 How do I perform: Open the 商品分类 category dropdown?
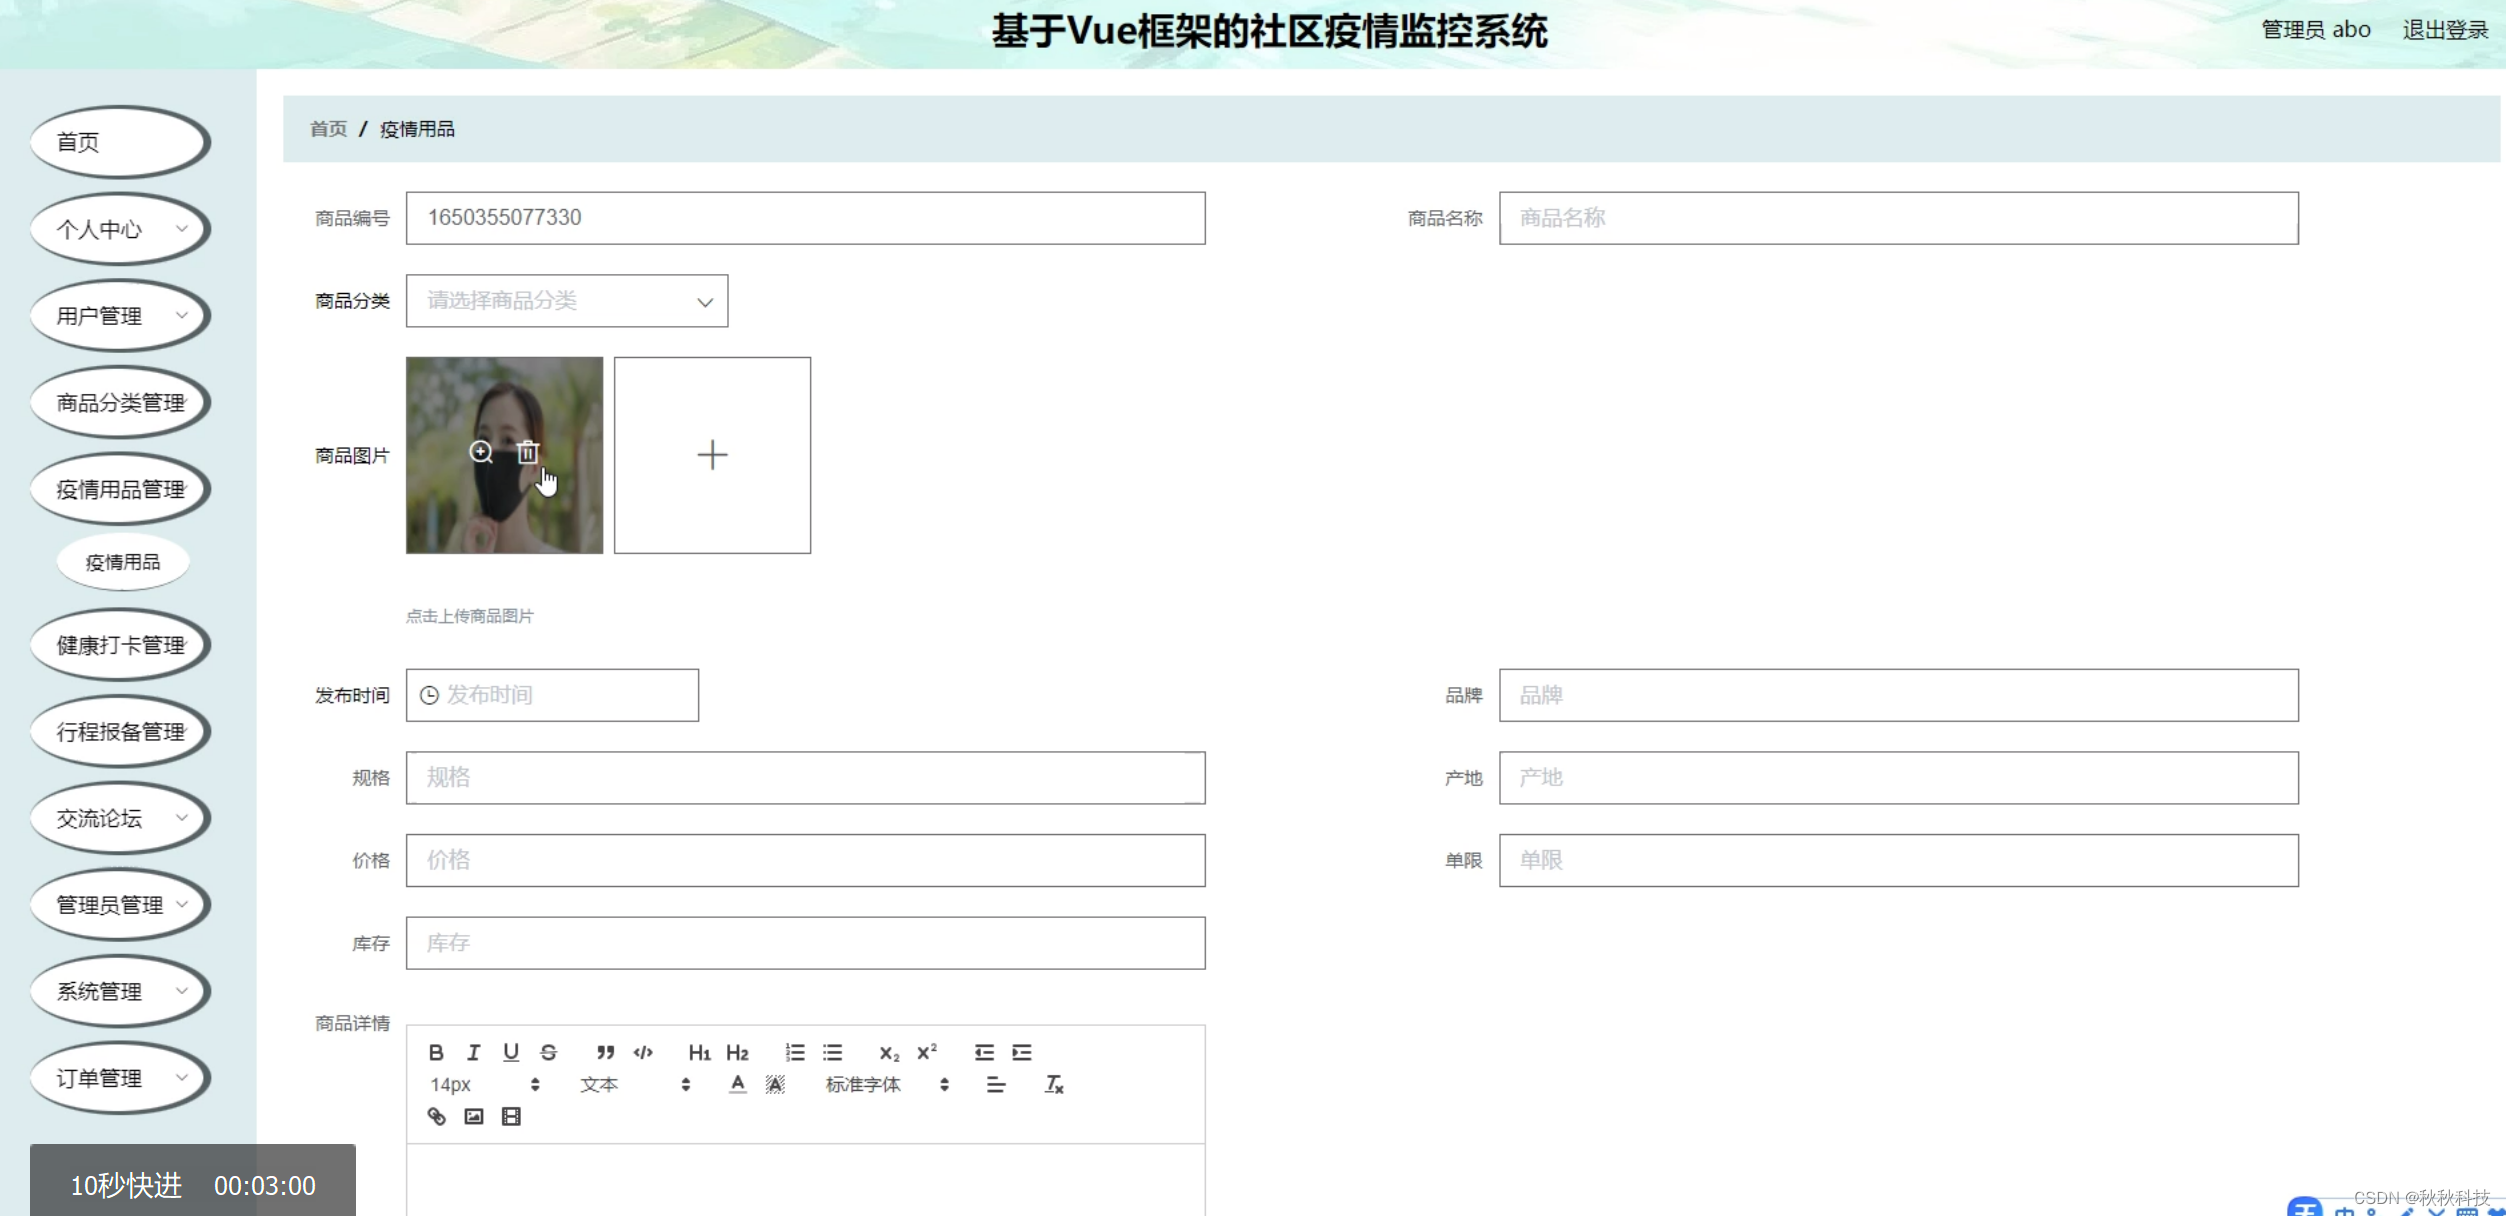(566, 300)
